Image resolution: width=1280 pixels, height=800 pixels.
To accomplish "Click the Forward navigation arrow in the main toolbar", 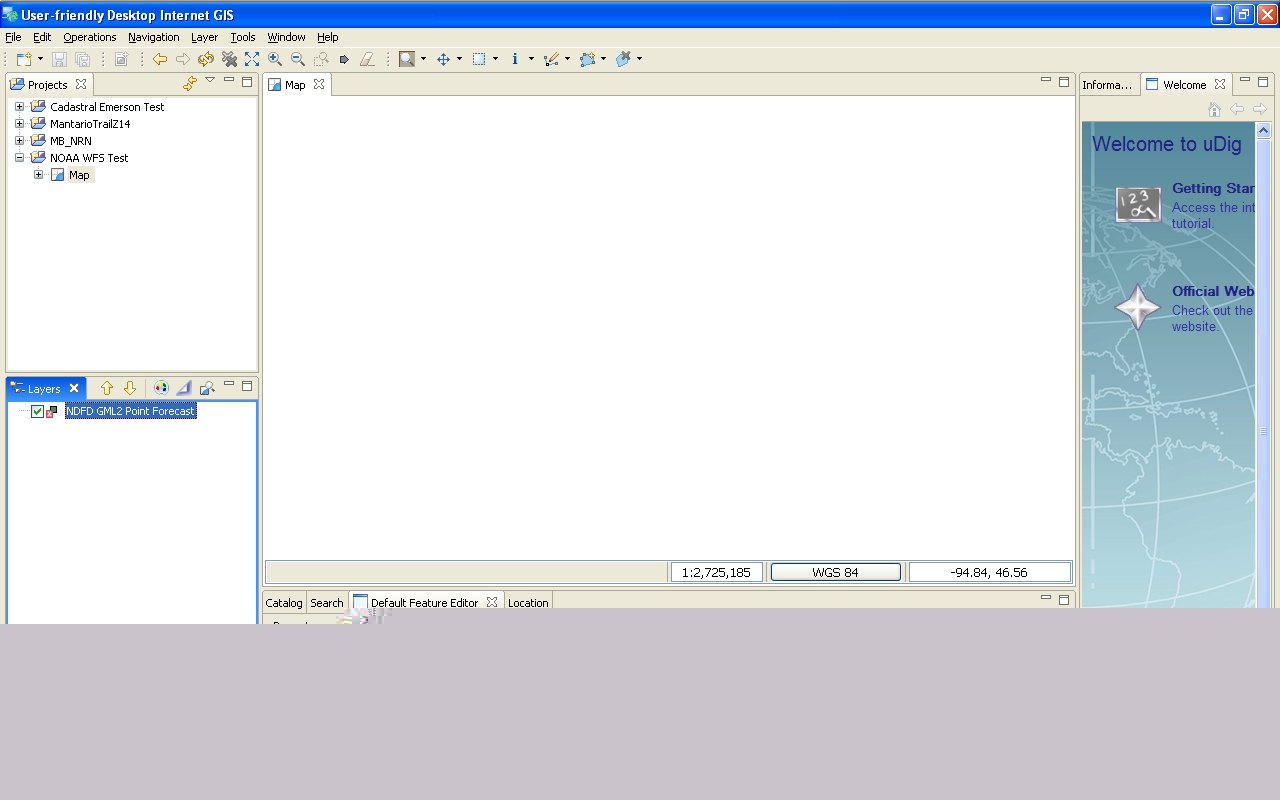I will [182, 59].
